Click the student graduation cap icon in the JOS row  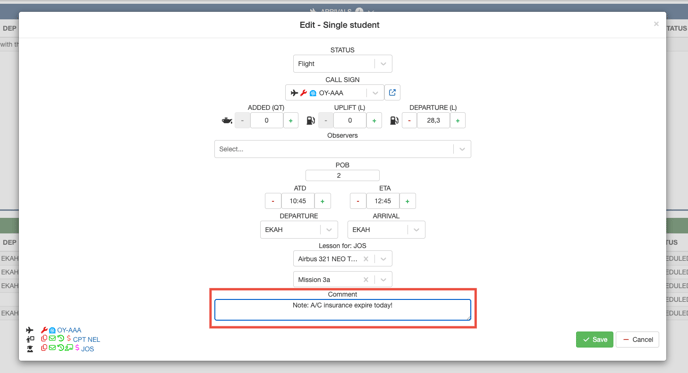click(x=30, y=349)
